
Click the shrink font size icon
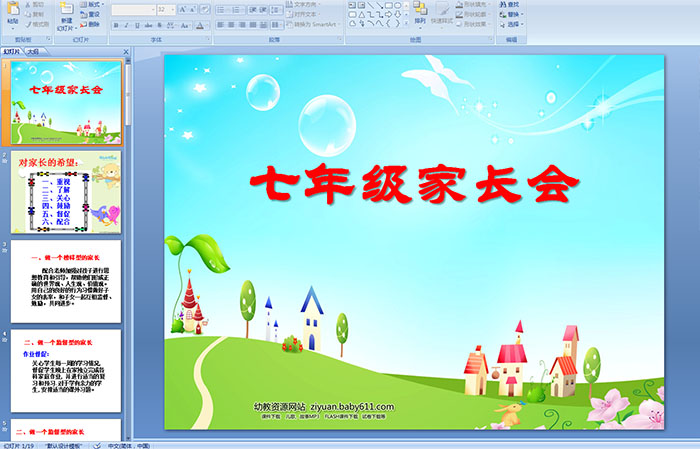point(192,9)
